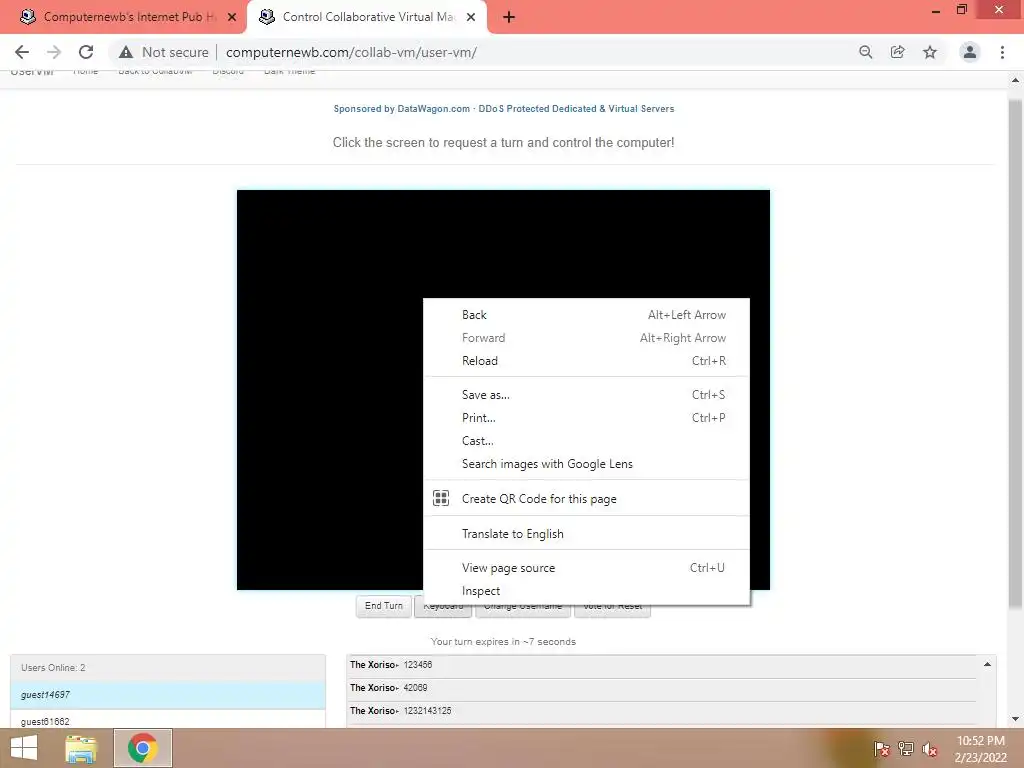Click the black VM display screen
This screenshot has width=1024, height=768.
coord(330,390)
